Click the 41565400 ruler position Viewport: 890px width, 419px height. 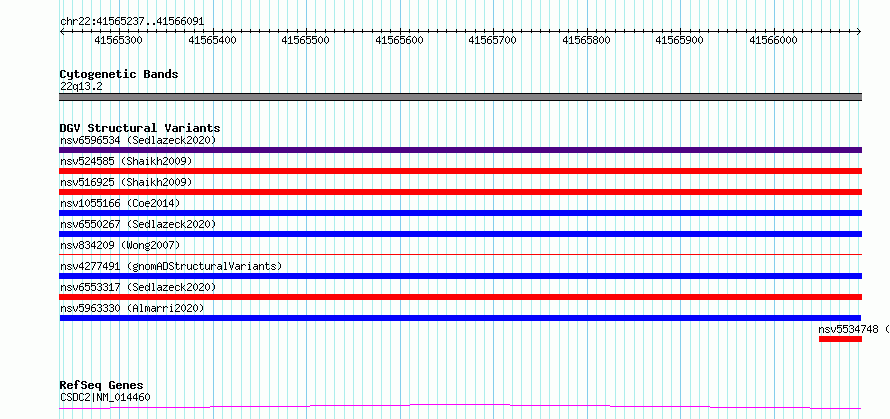212,40
